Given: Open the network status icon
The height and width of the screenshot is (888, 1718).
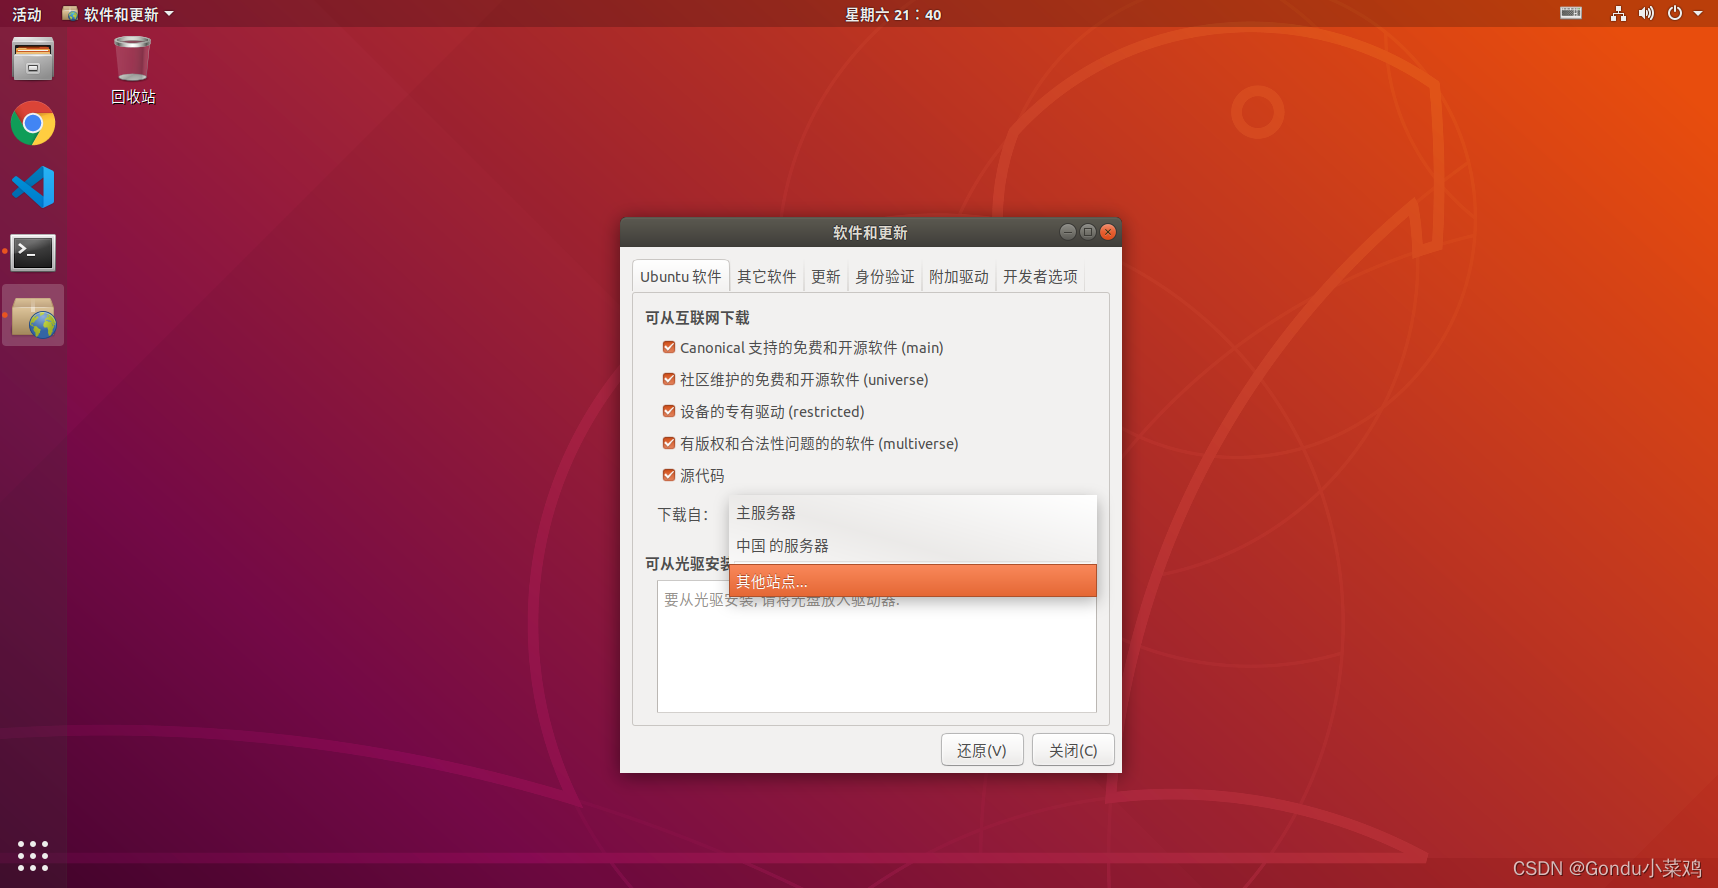Looking at the screenshot, I should click(x=1618, y=13).
